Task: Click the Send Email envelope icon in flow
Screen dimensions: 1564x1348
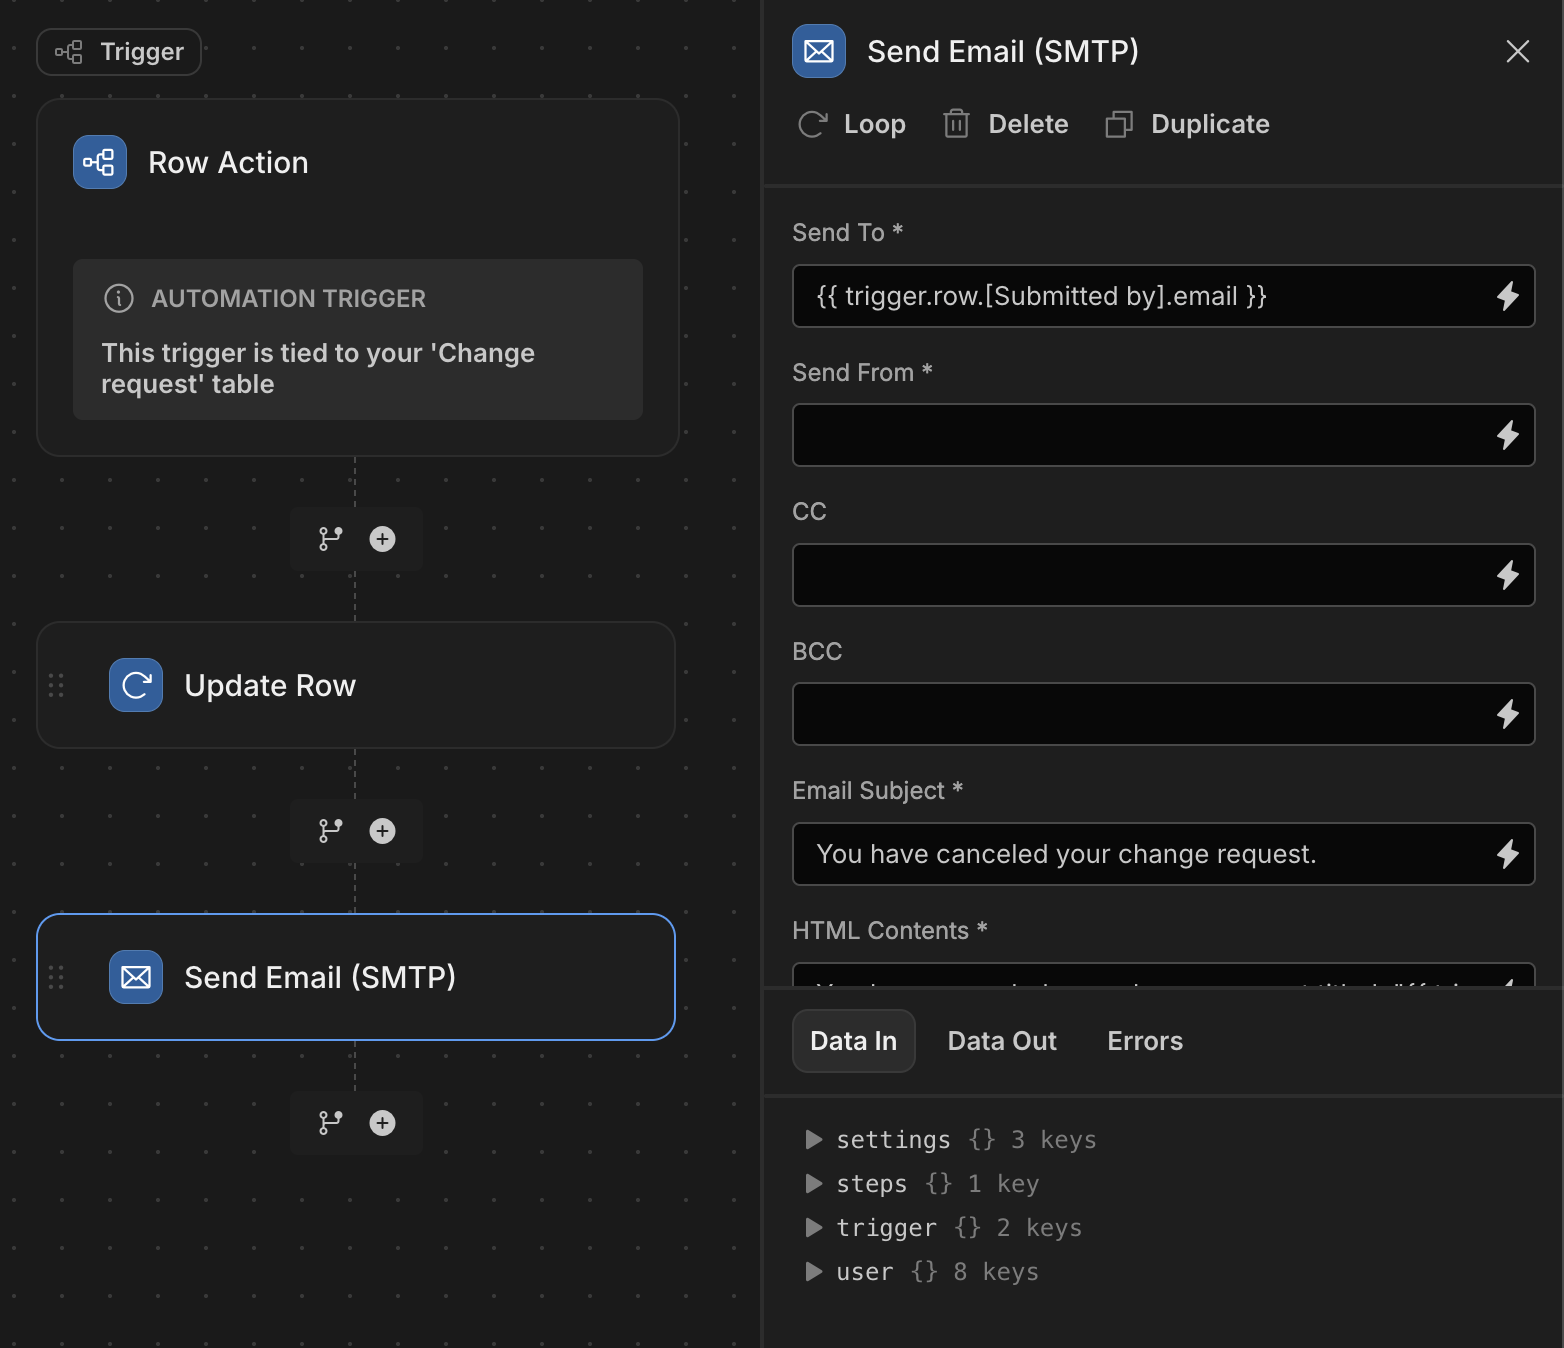Action: point(136,977)
